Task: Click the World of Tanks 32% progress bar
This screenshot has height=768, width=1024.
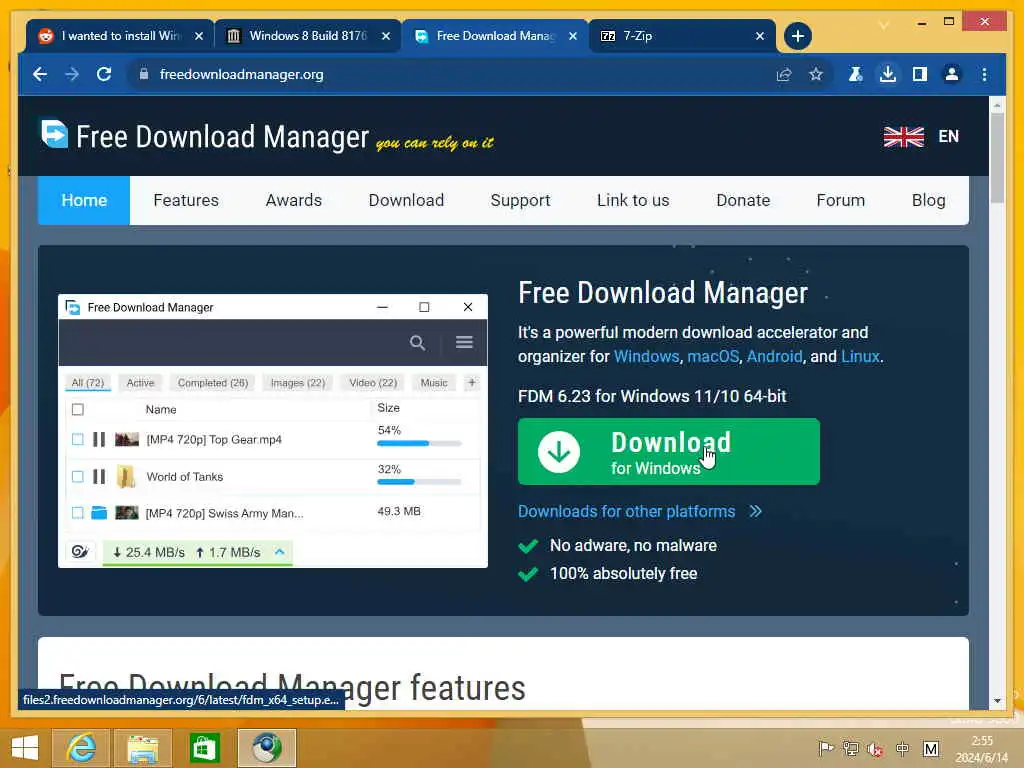Action: point(419,482)
